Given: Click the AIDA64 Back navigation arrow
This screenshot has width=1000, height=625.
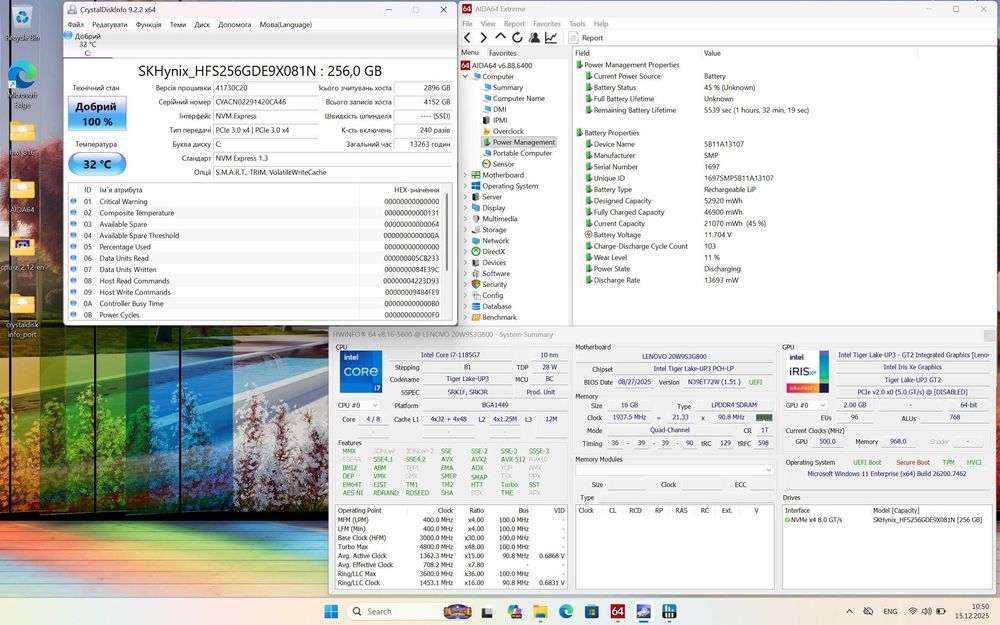Looking at the screenshot, I should [468, 38].
